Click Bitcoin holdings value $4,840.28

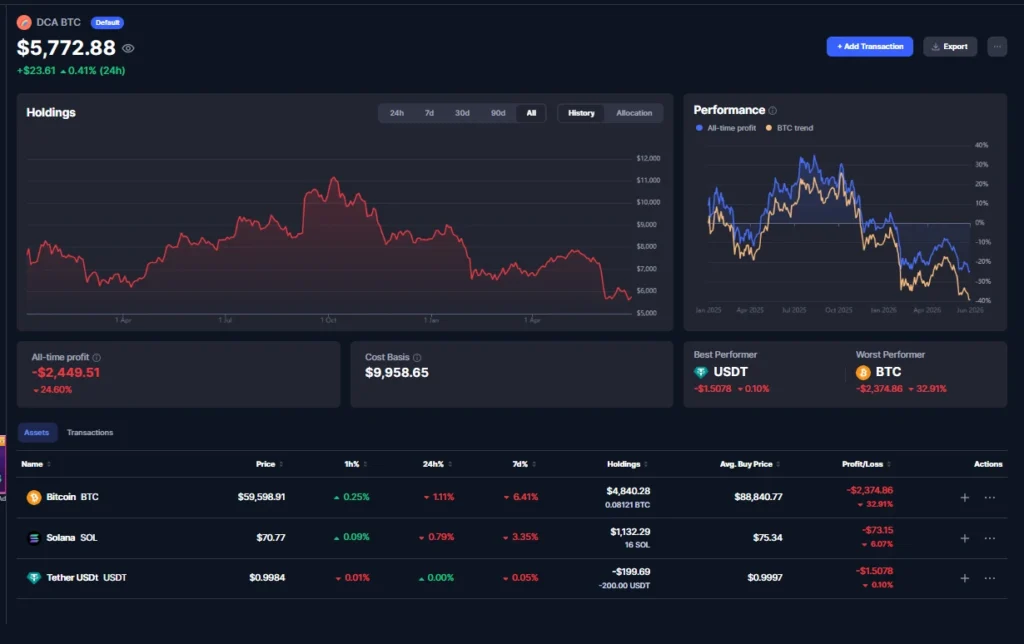tap(628, 491)
